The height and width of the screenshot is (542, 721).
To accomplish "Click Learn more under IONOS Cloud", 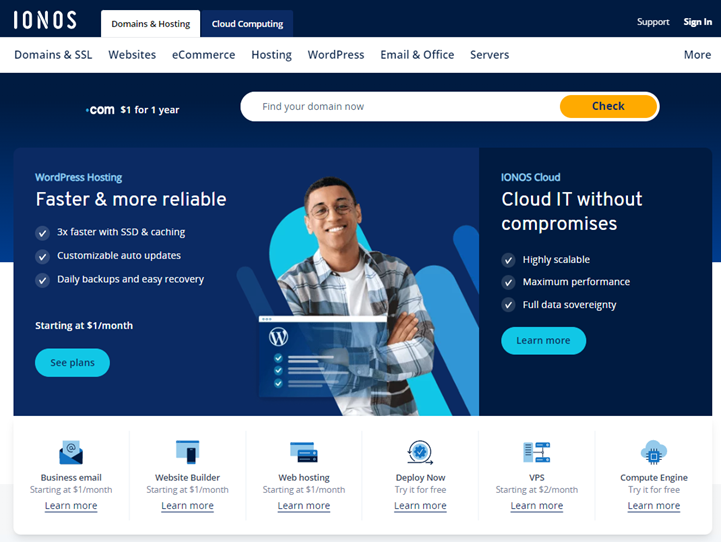I will click(543, 341).
